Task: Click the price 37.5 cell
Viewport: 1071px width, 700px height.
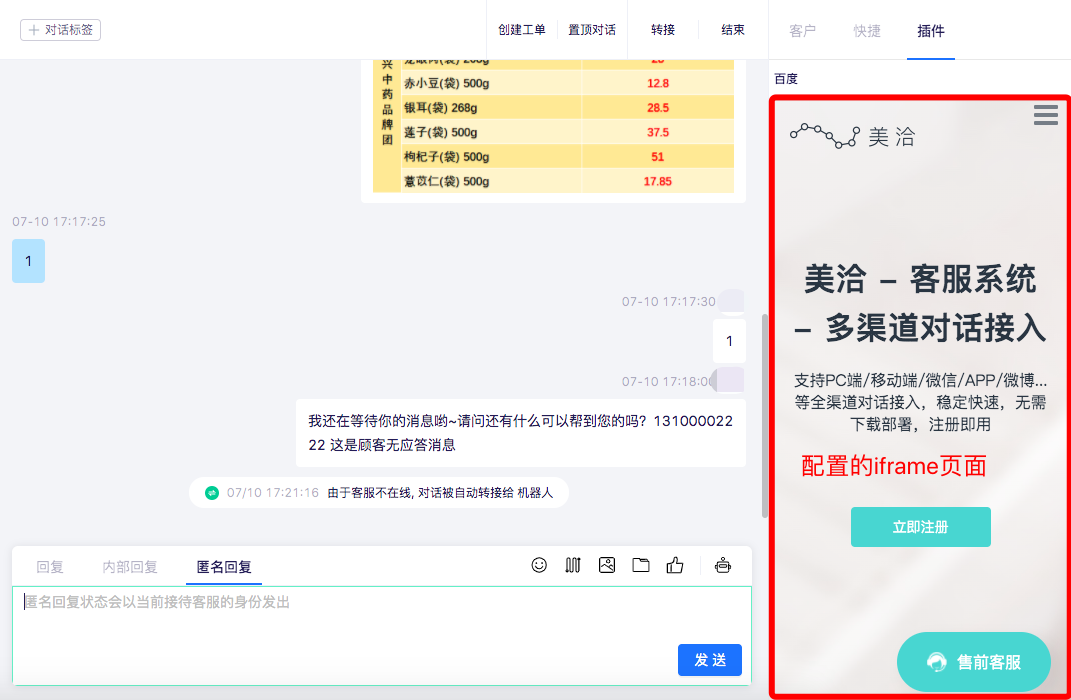Action: coord(658,132)
